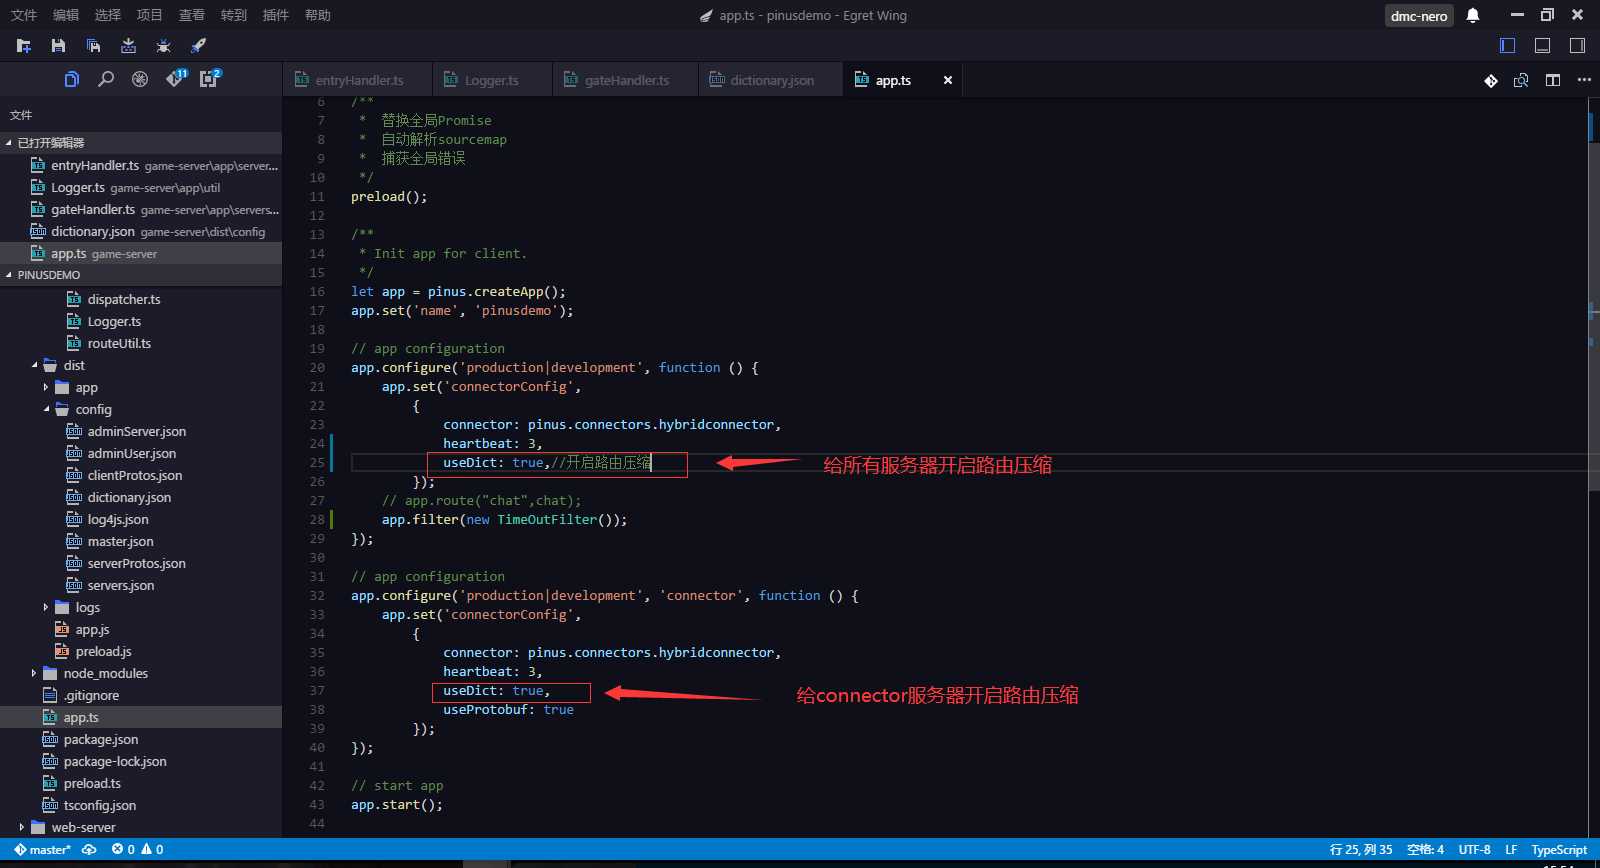The width and height of the screenshot is (1600, 868).
Task: Click the rocket run/publish toolbar icon
Action: point(198,46)
